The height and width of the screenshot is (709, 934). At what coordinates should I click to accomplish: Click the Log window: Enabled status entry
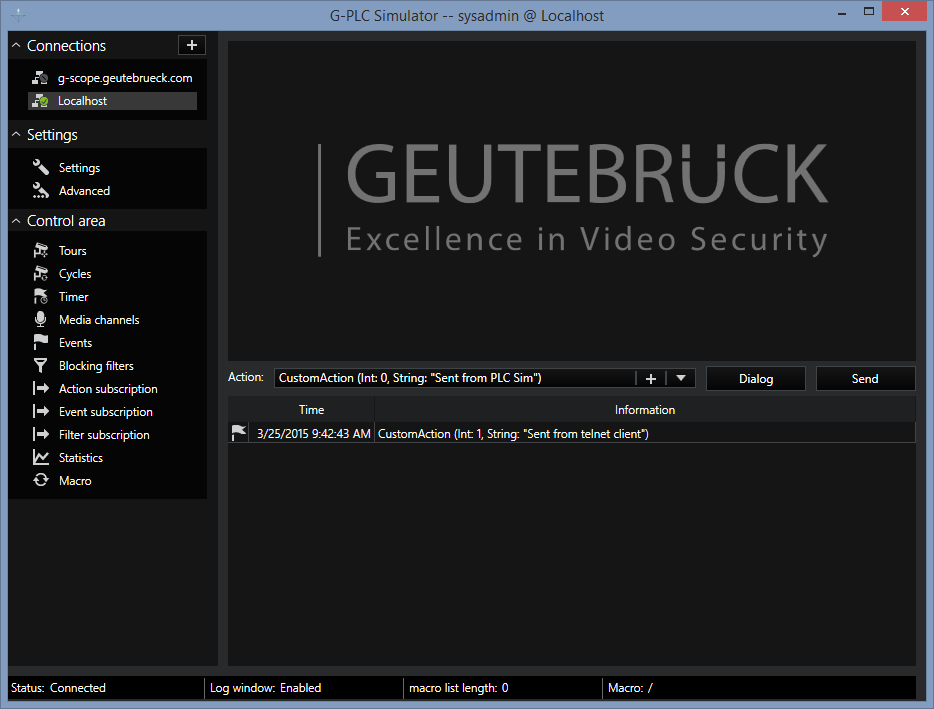tap(265, 688)
